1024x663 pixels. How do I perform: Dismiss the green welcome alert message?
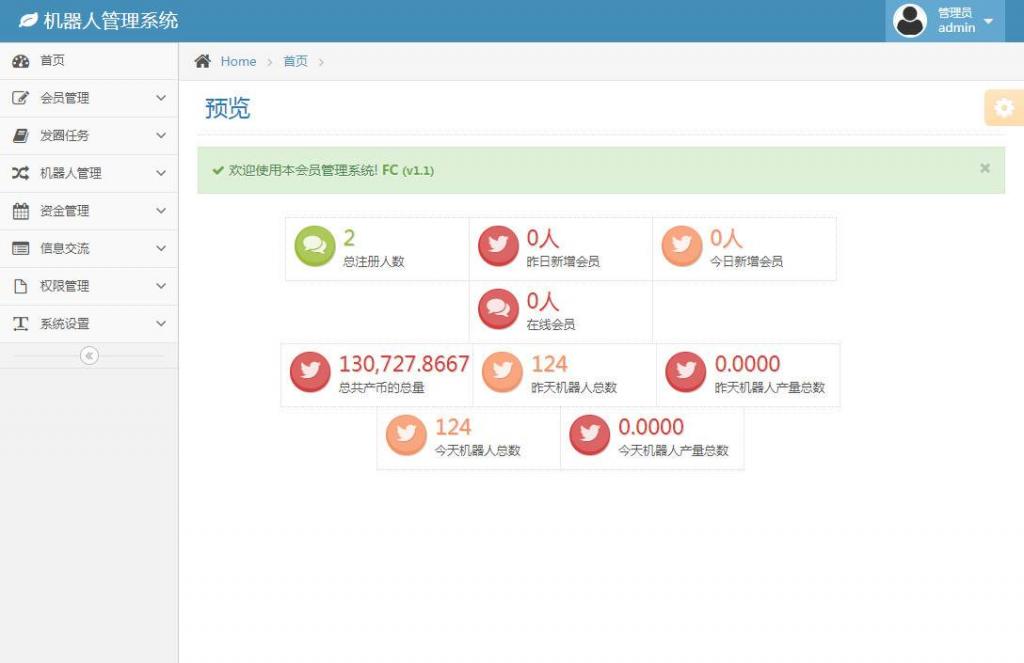[984, 168]
